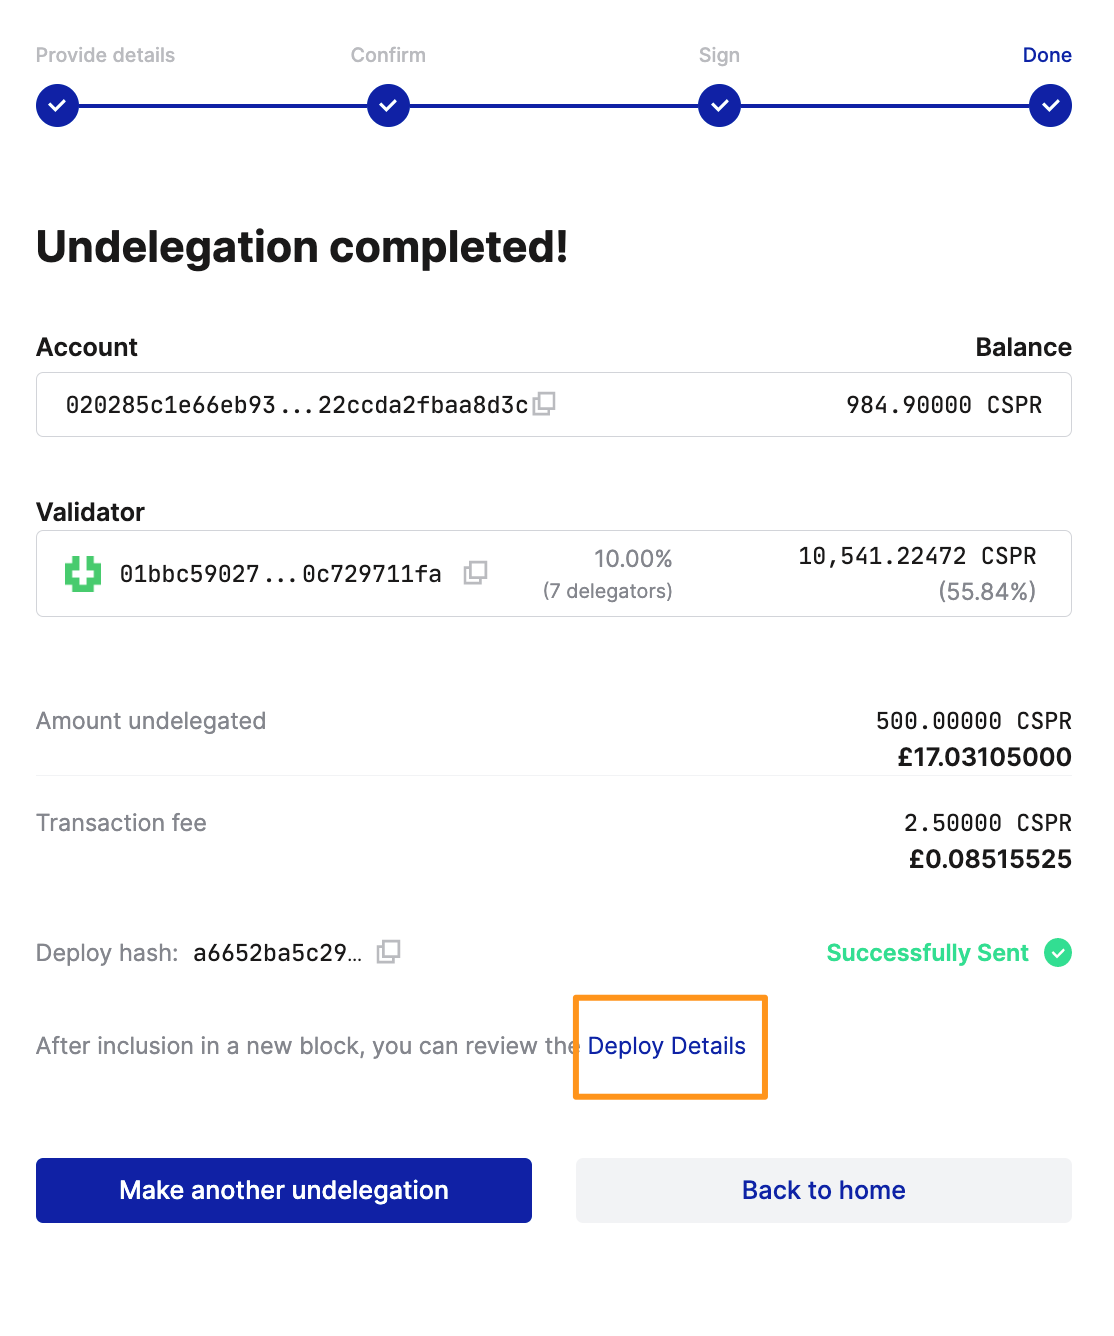Click the deploy hash a6652ba5c29...
This screenshot has height=1336, width=1114.
click(x=277, y=953)
